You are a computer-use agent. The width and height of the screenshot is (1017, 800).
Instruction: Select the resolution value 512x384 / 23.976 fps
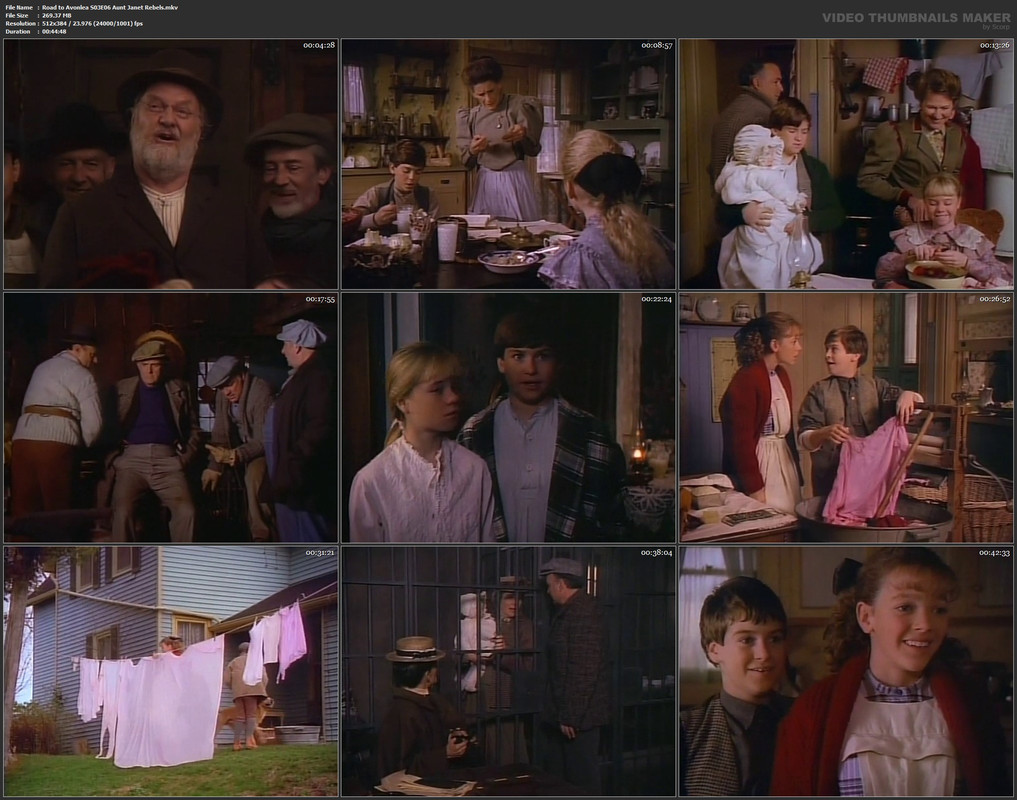click(x=93, y=23)
